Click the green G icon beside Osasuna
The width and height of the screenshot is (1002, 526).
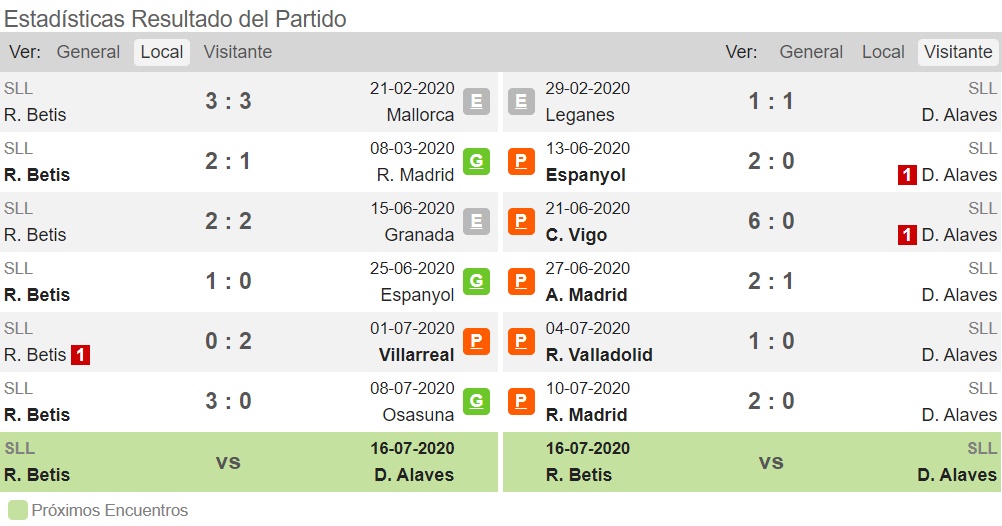click(476, 402)
